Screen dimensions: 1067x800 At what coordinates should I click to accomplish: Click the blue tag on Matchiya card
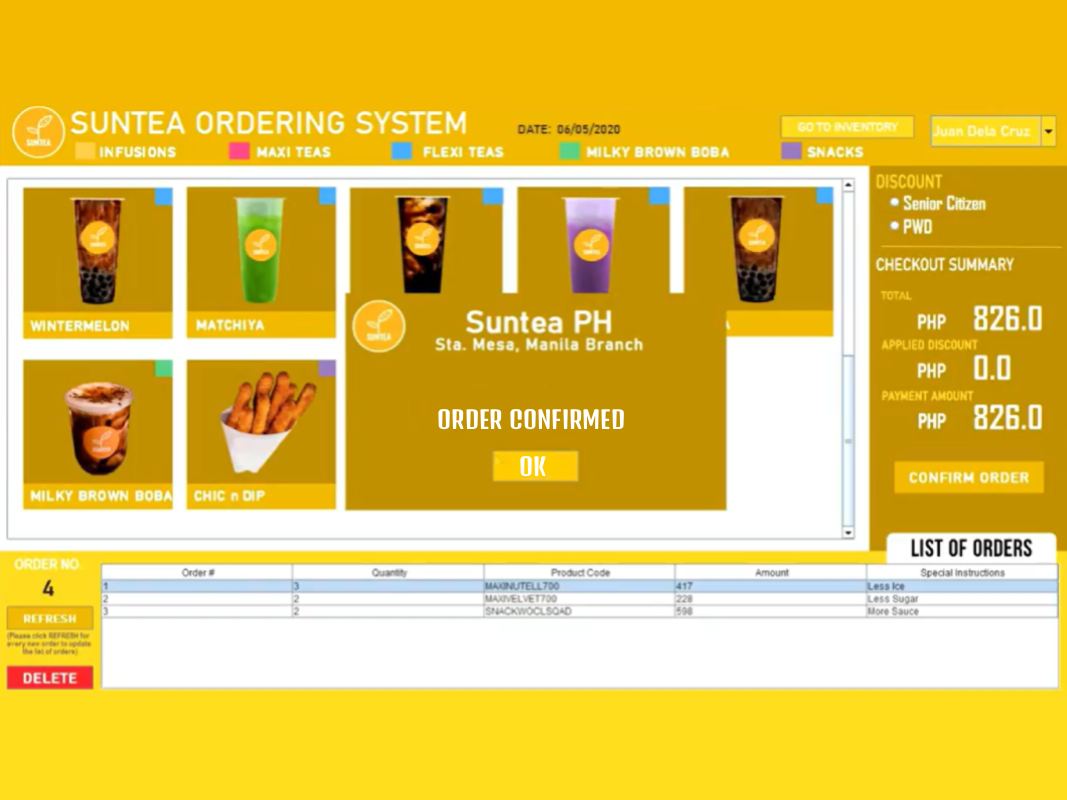click(327, 196)
